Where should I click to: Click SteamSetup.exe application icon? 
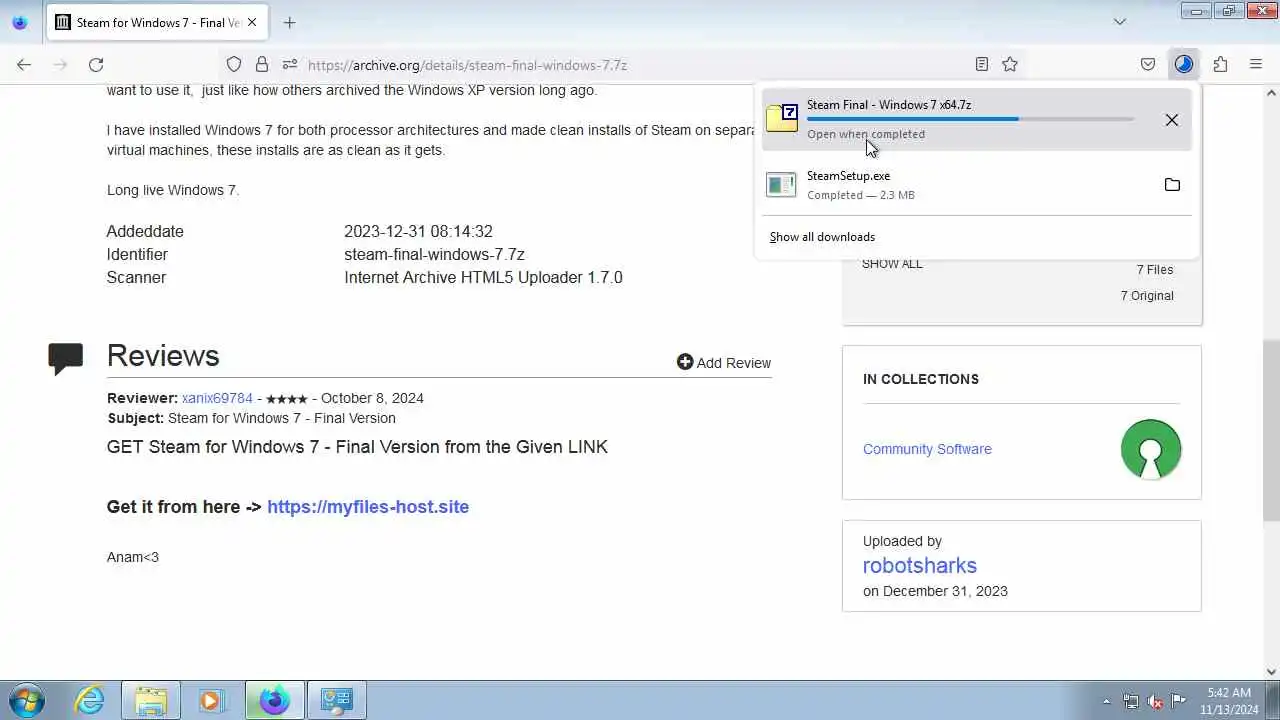point(781,185)
